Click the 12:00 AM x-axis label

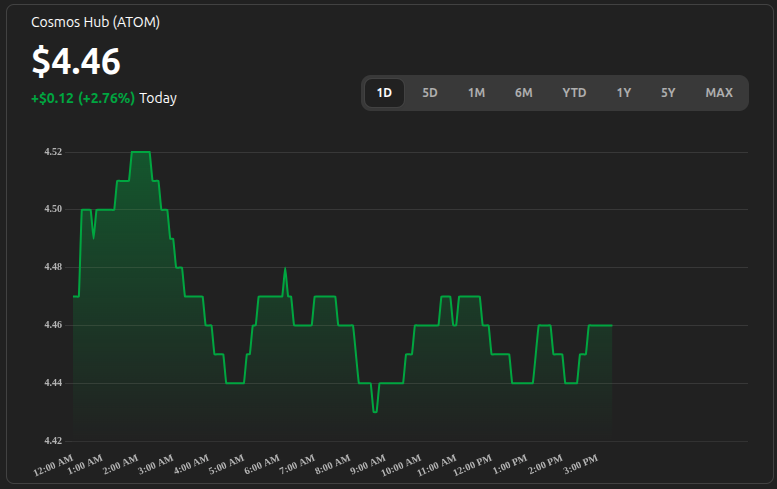(x=53, y=465)
